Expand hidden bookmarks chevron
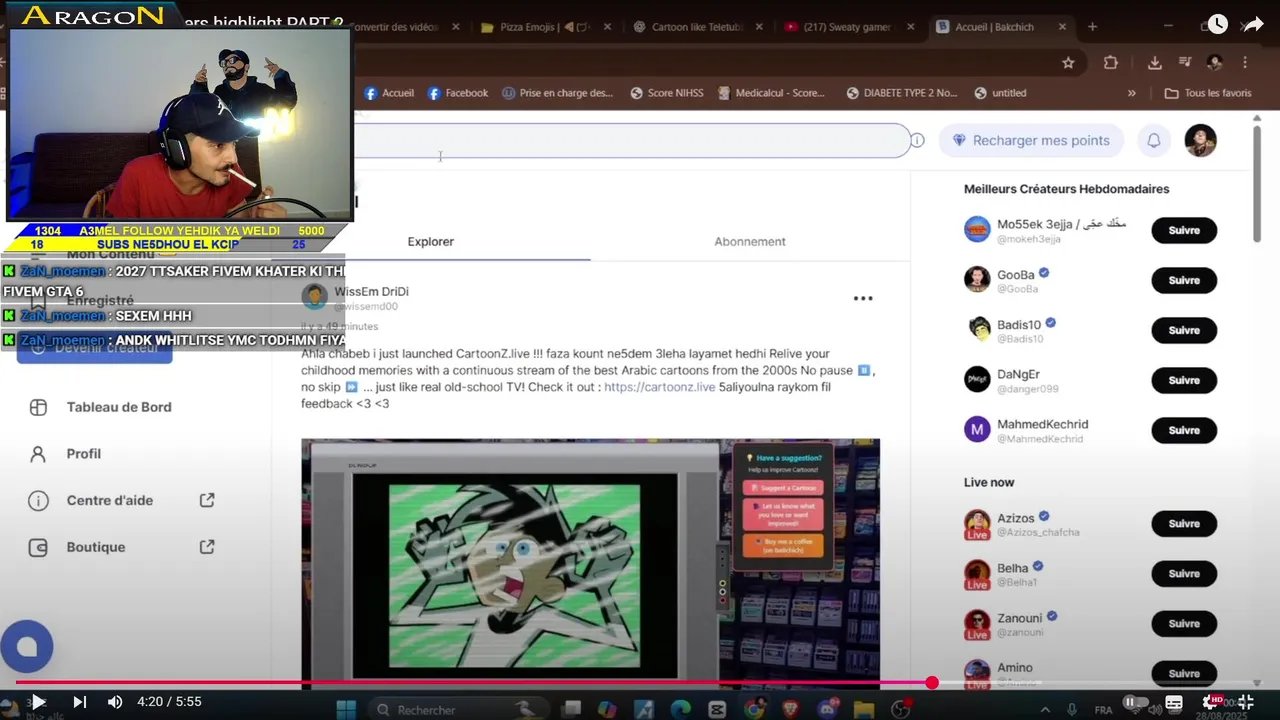Viewport: 1280px width, 720px height. click(1131, 93)
